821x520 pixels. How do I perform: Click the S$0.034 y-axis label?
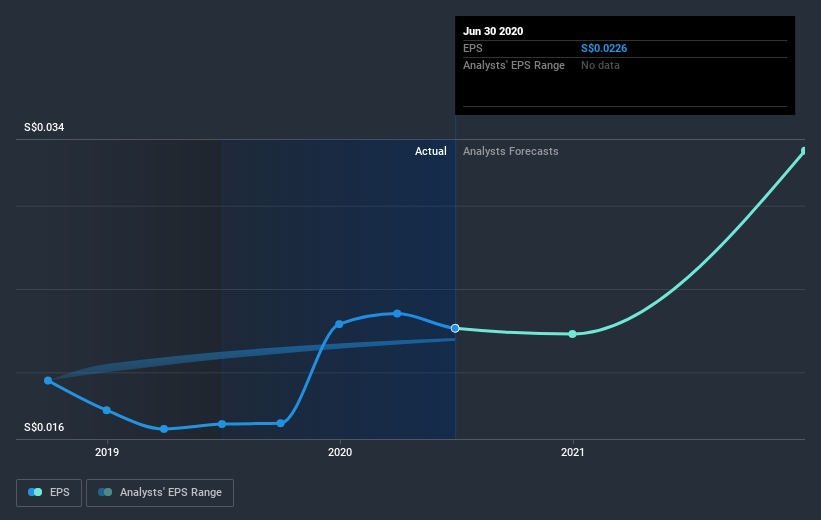coord(44,127)
